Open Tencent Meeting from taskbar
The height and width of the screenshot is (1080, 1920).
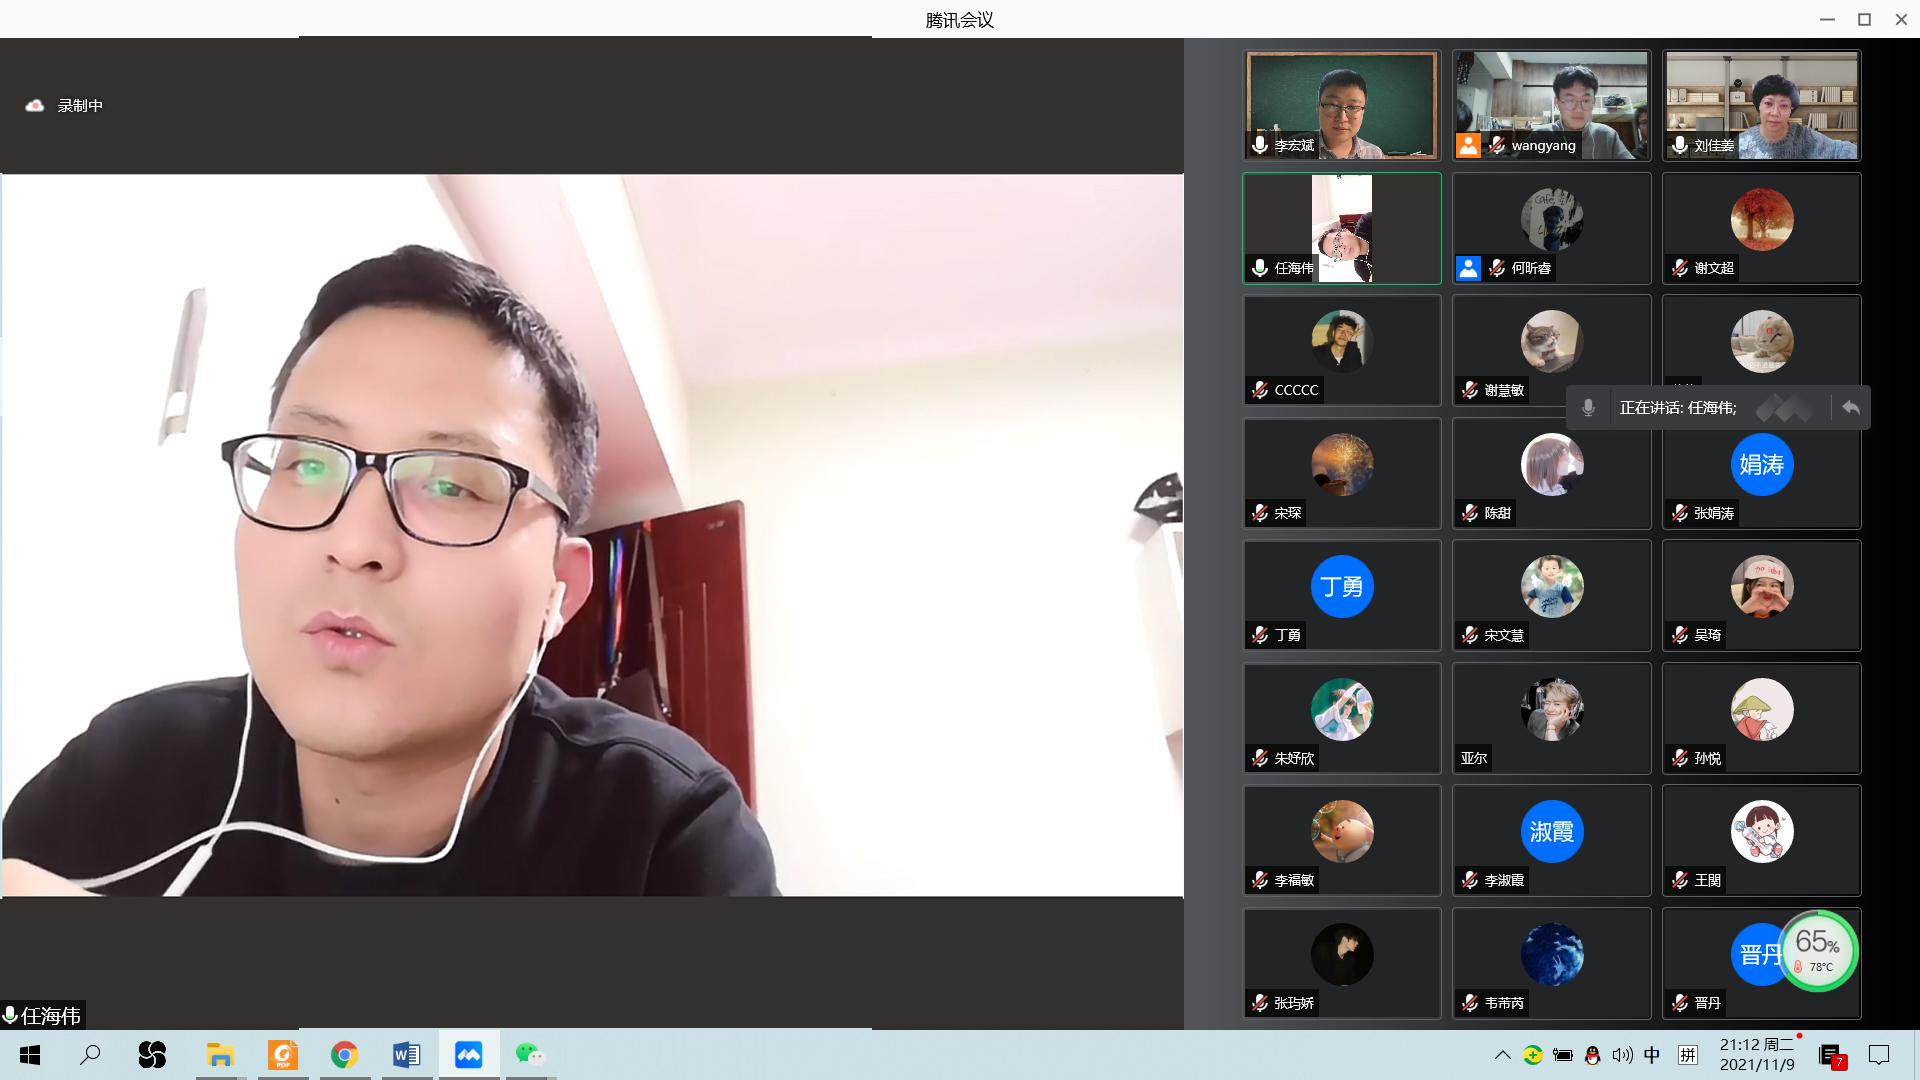(x=468, y=1055)
